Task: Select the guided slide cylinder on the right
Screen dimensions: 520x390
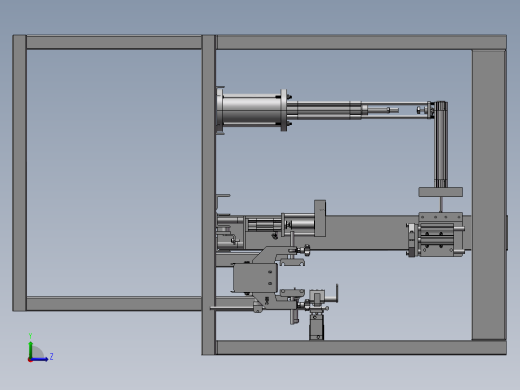Action: coord(436,234)
